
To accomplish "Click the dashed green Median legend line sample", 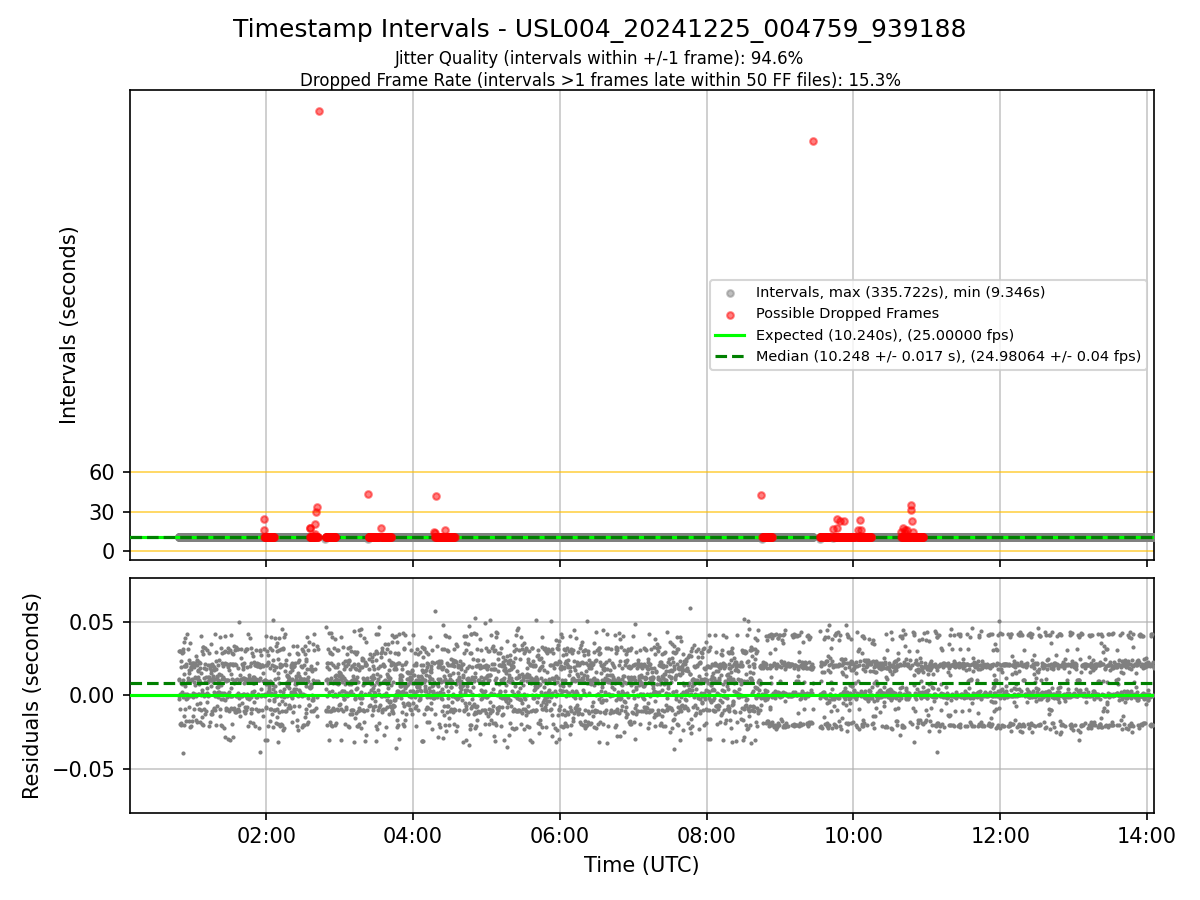I will [731, 356].
